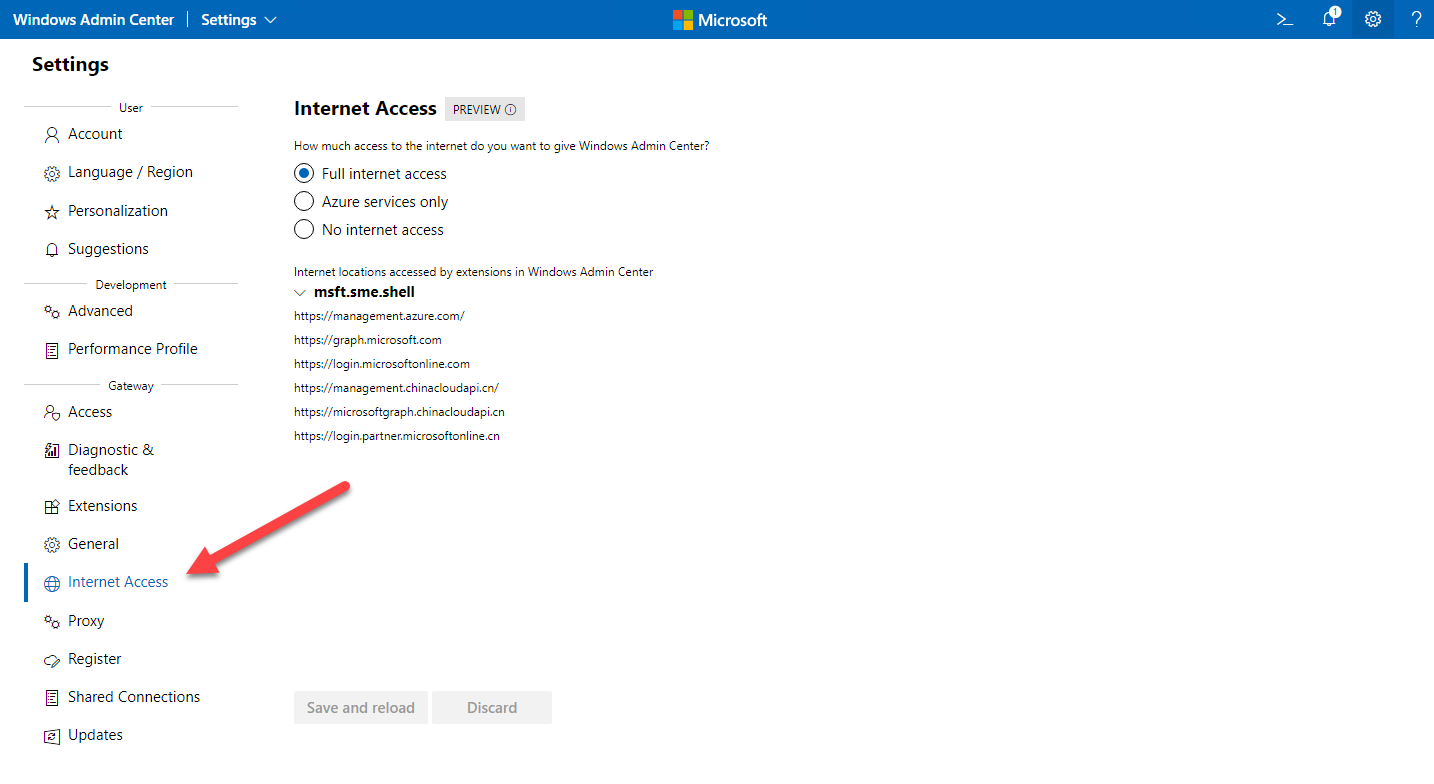Click the Performance Profile document icon
The image size is (1434, 784).
[x=52, y=350]
